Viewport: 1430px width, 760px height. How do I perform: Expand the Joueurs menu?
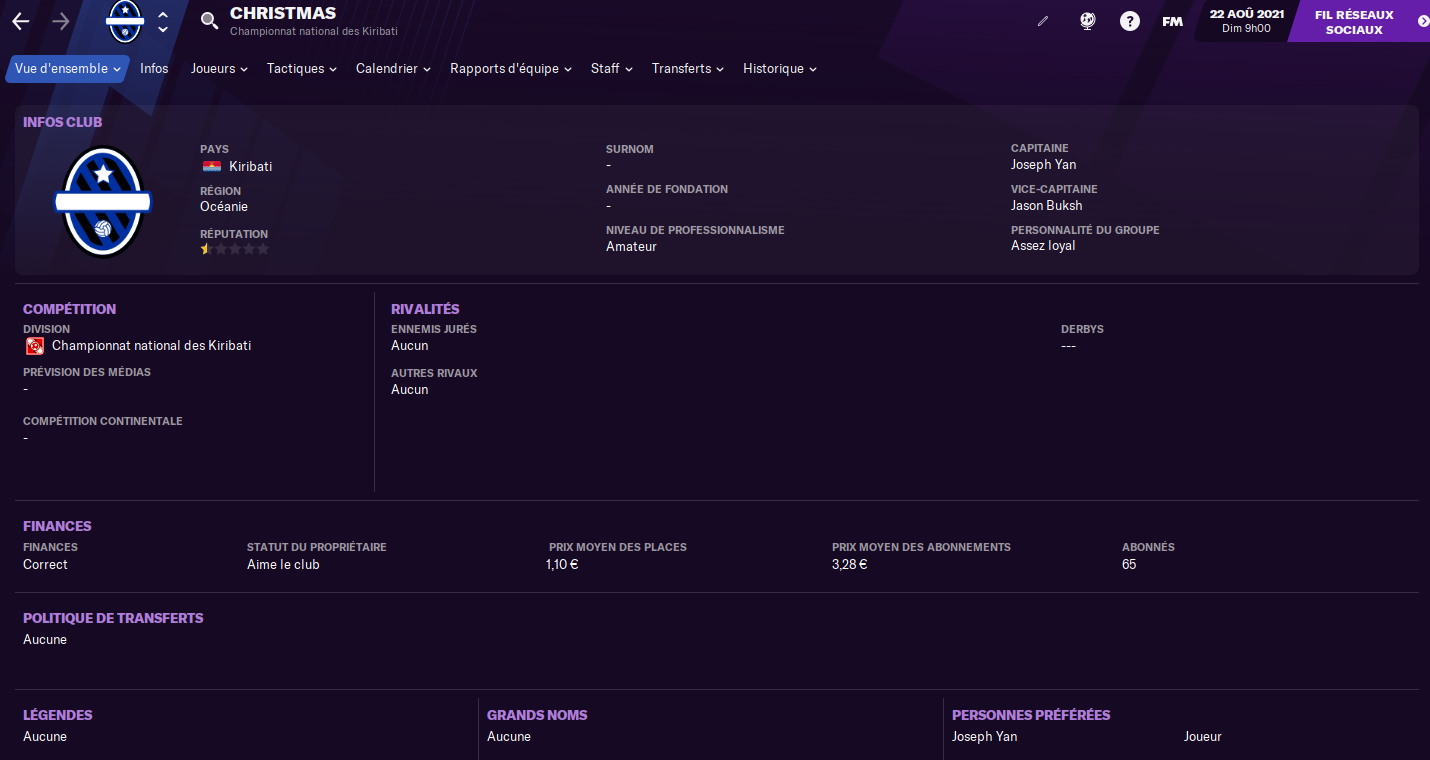point(219,69)
